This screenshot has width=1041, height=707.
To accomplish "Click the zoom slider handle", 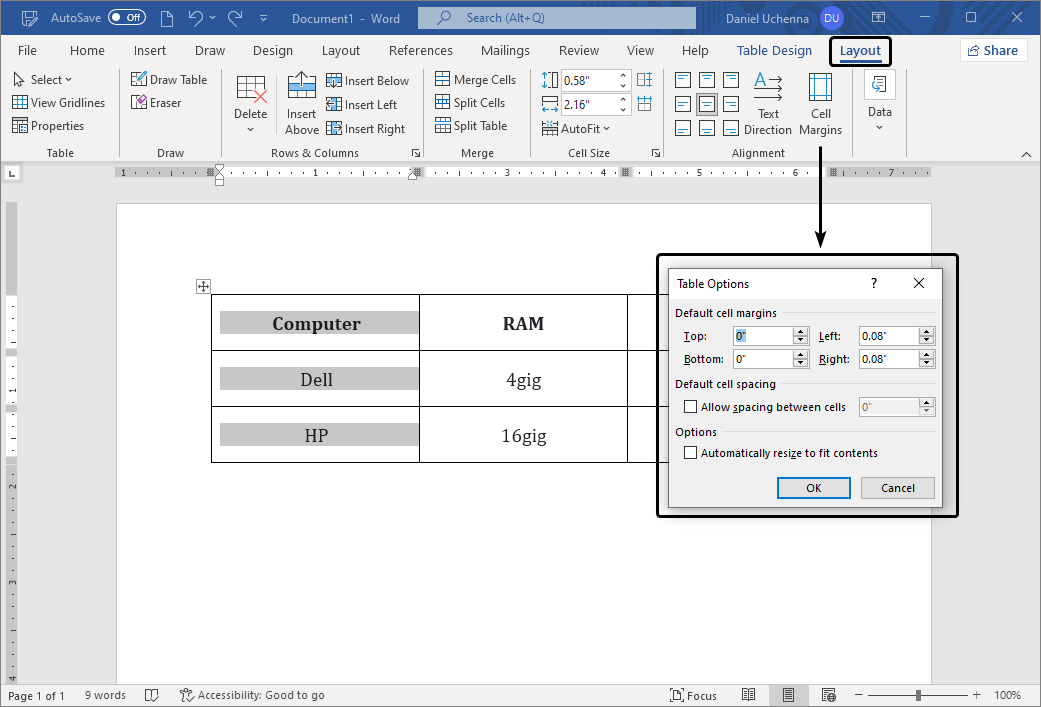I will (x=918, y=695).
